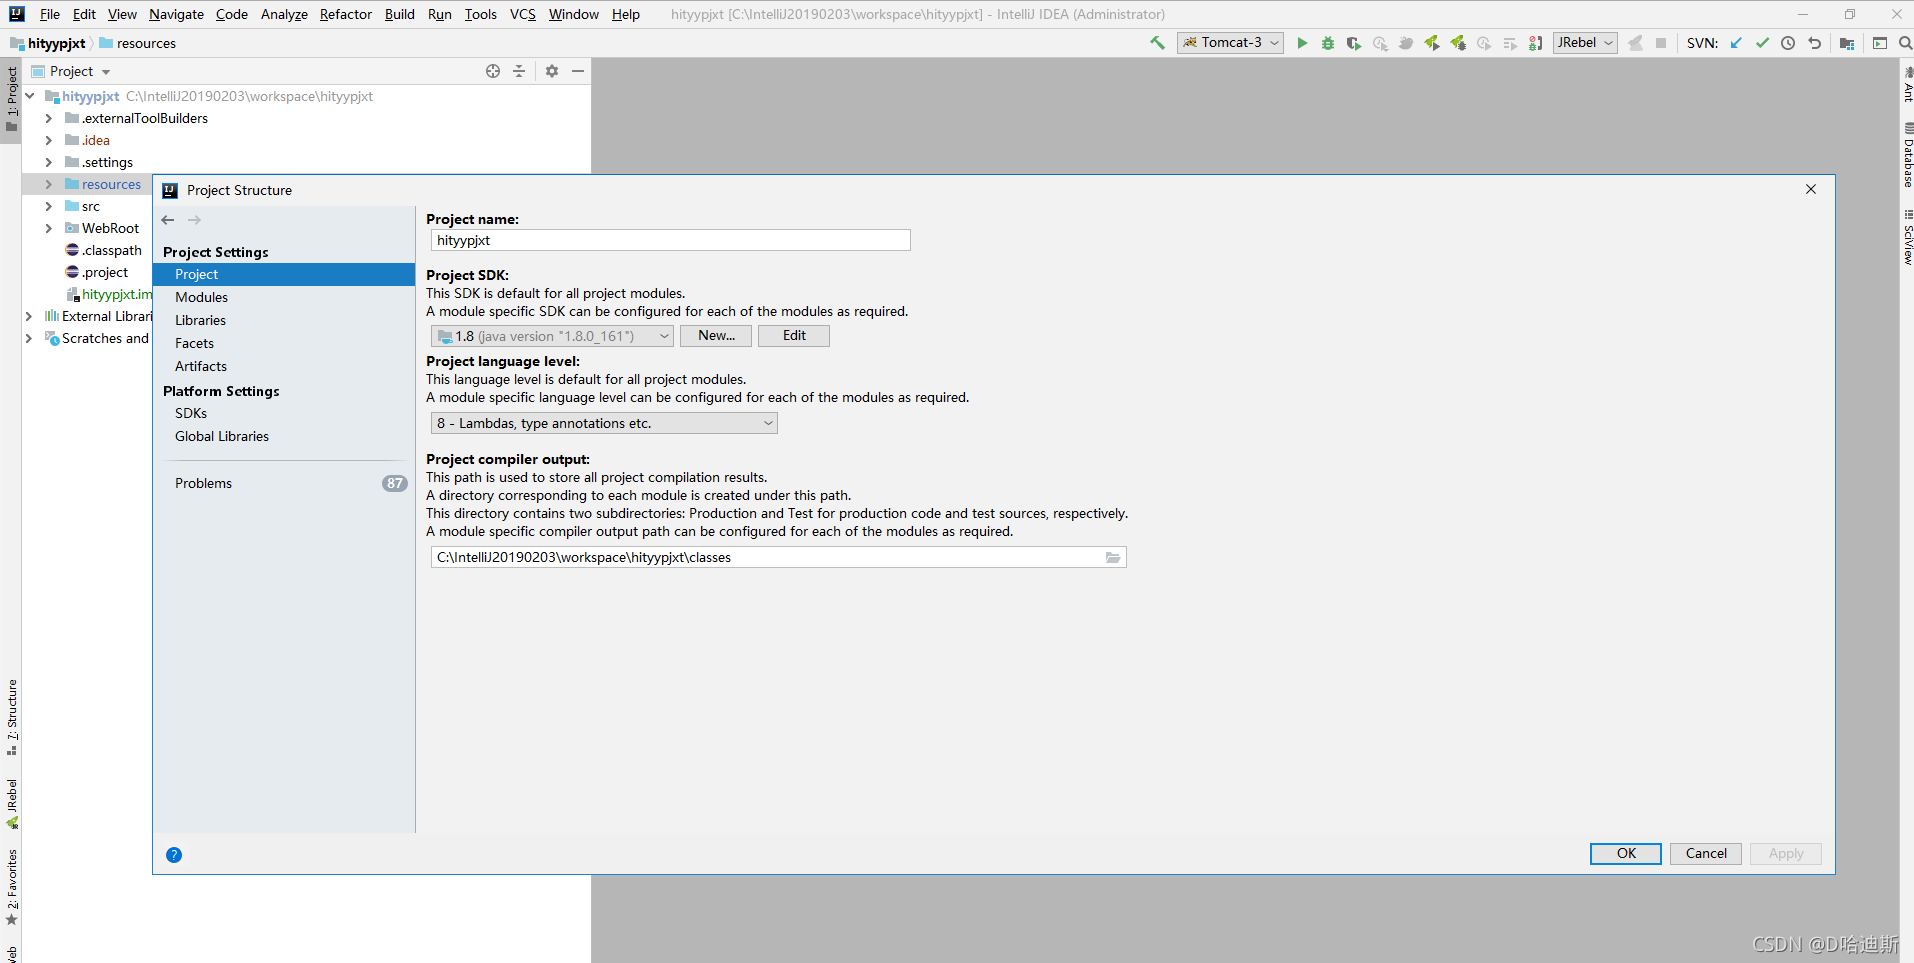Open the Build menu
Screen dimensions: 1914x963
click(x=400, y=14)
